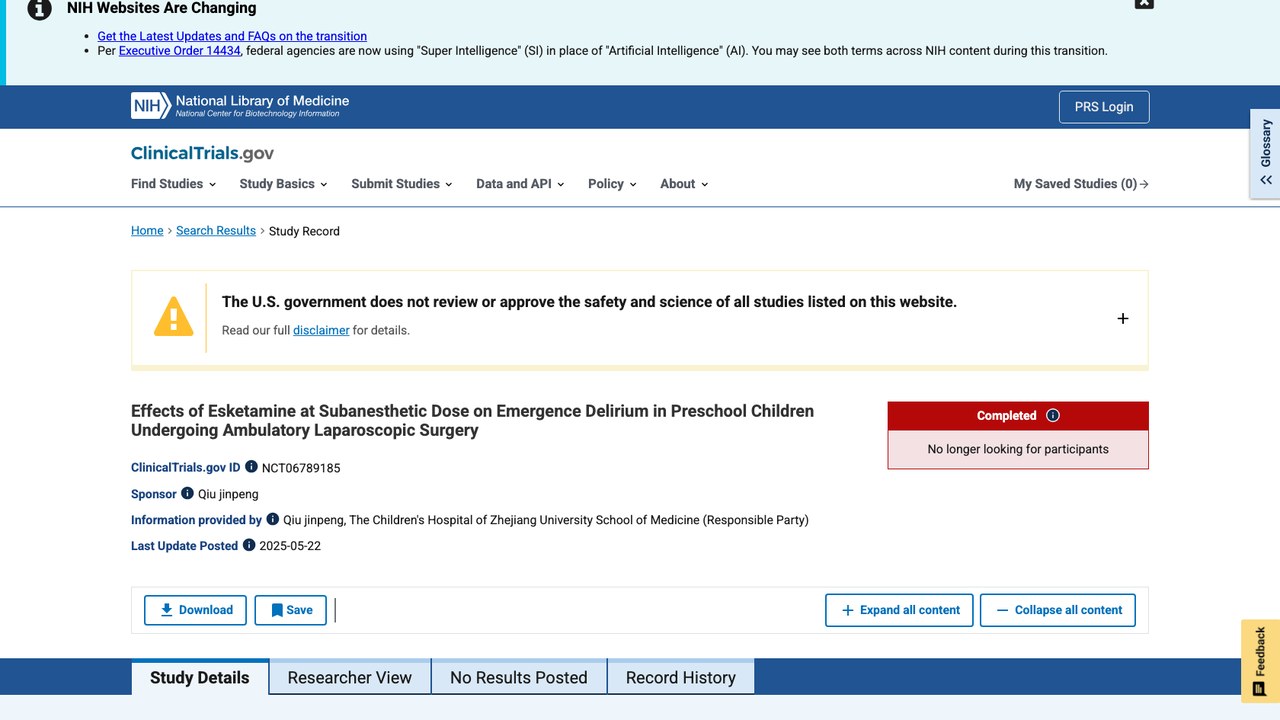
Task: Open the Study Basics dropdown menu
Action: pyautogui.click(x=284, y=184)
